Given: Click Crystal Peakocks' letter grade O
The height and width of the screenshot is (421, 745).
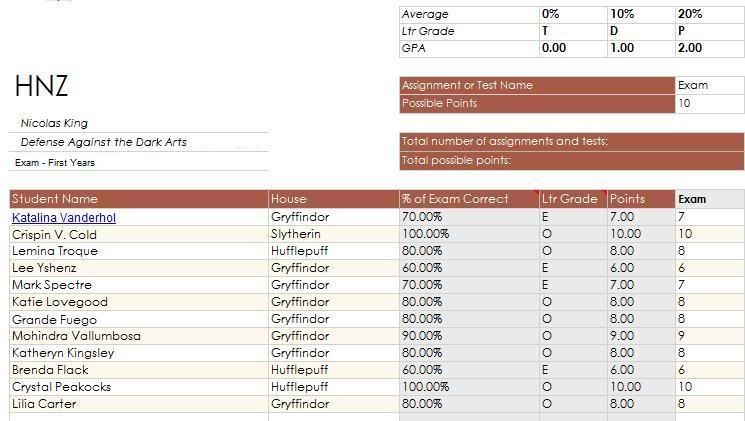Looking at the screenshot, I should 573,387.
